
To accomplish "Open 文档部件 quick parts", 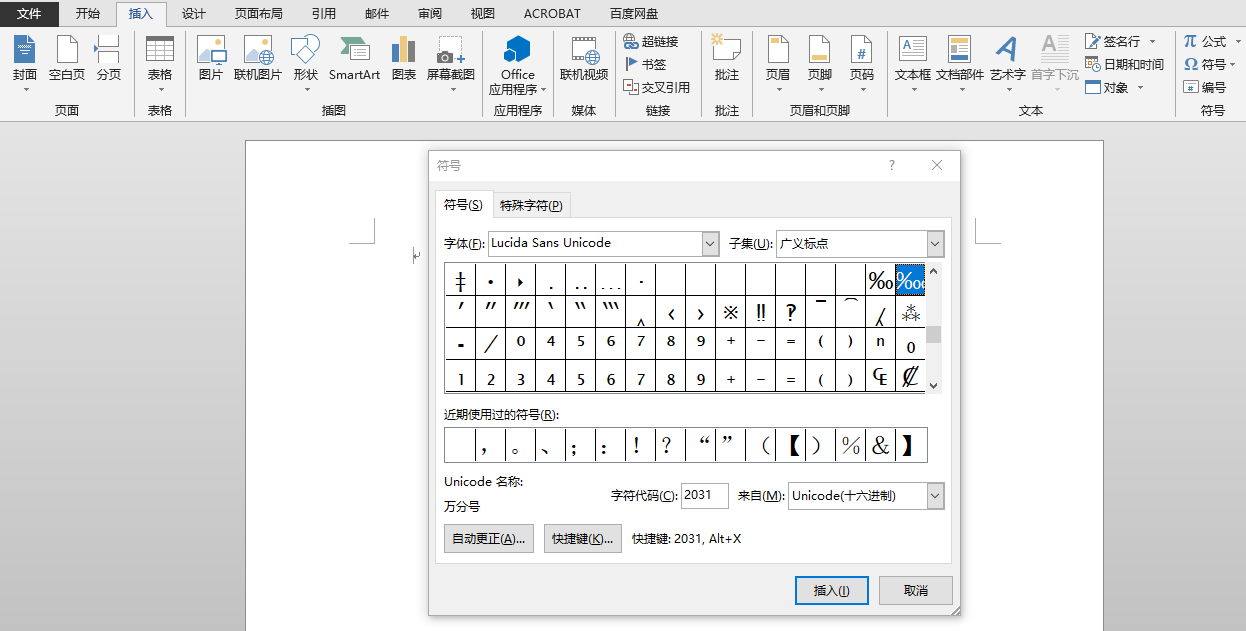I will [x=960, y=65].
